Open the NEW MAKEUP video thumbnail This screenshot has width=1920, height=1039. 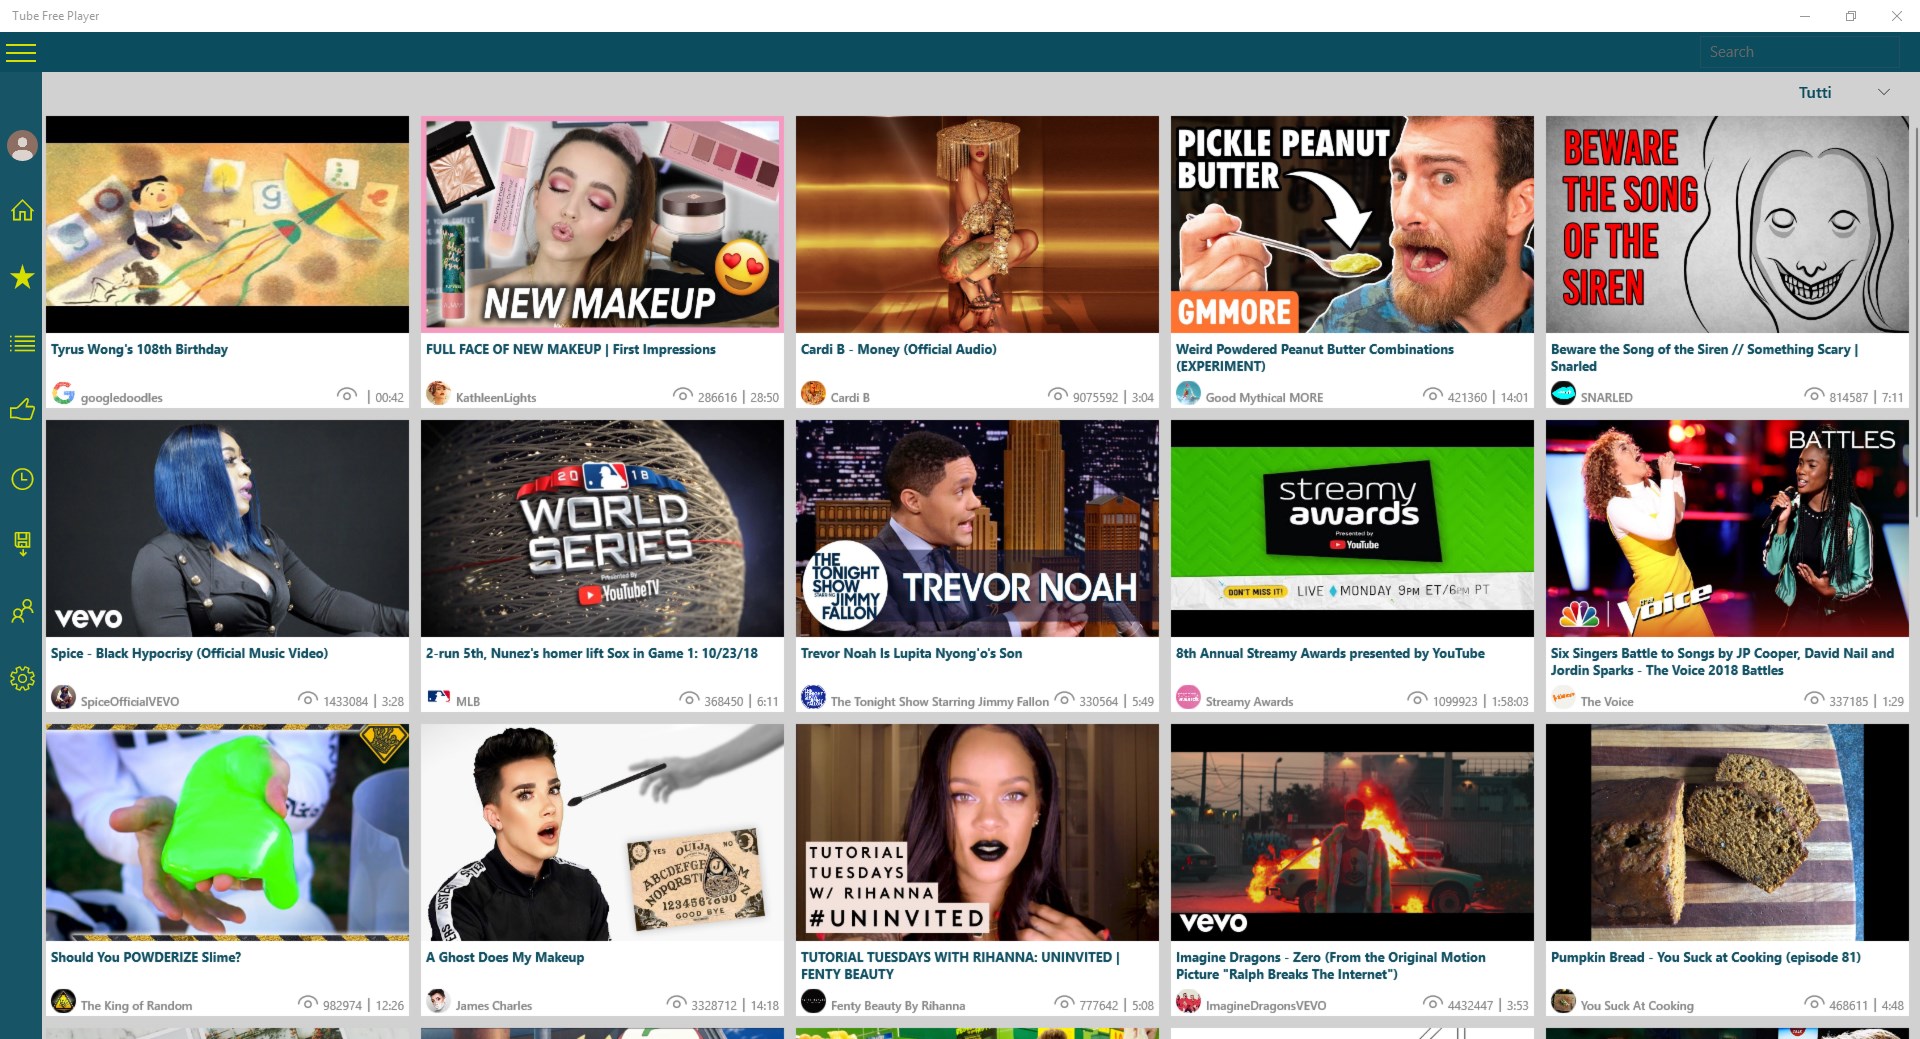pyautogui.click(x=602, y=224)
